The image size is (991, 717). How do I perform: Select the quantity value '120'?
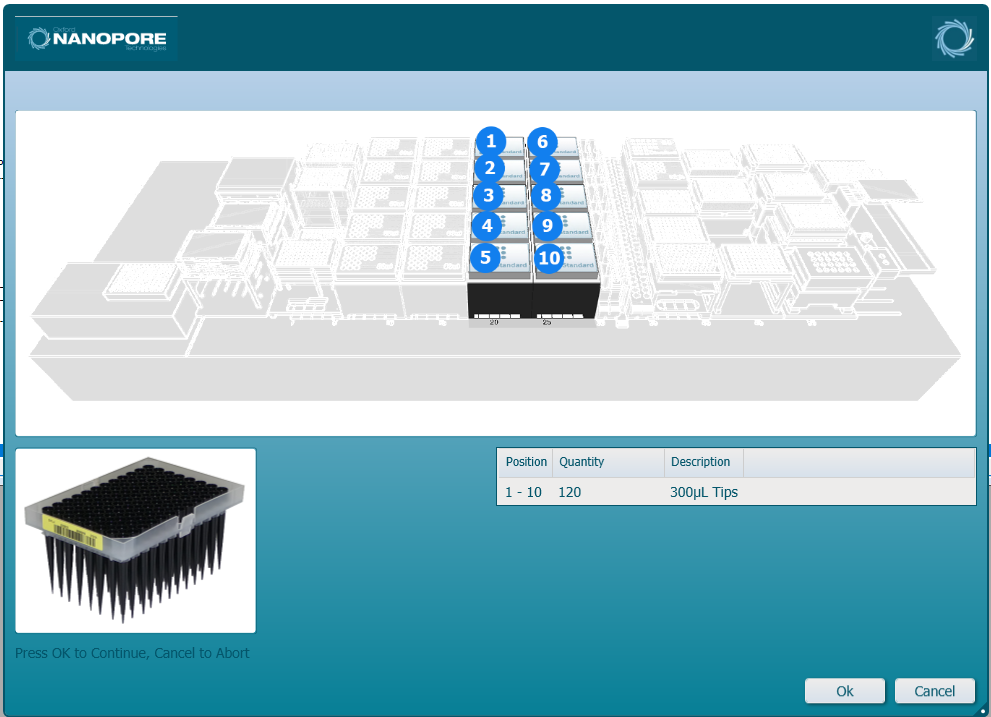pyautogui.click(x=569, y=492)
